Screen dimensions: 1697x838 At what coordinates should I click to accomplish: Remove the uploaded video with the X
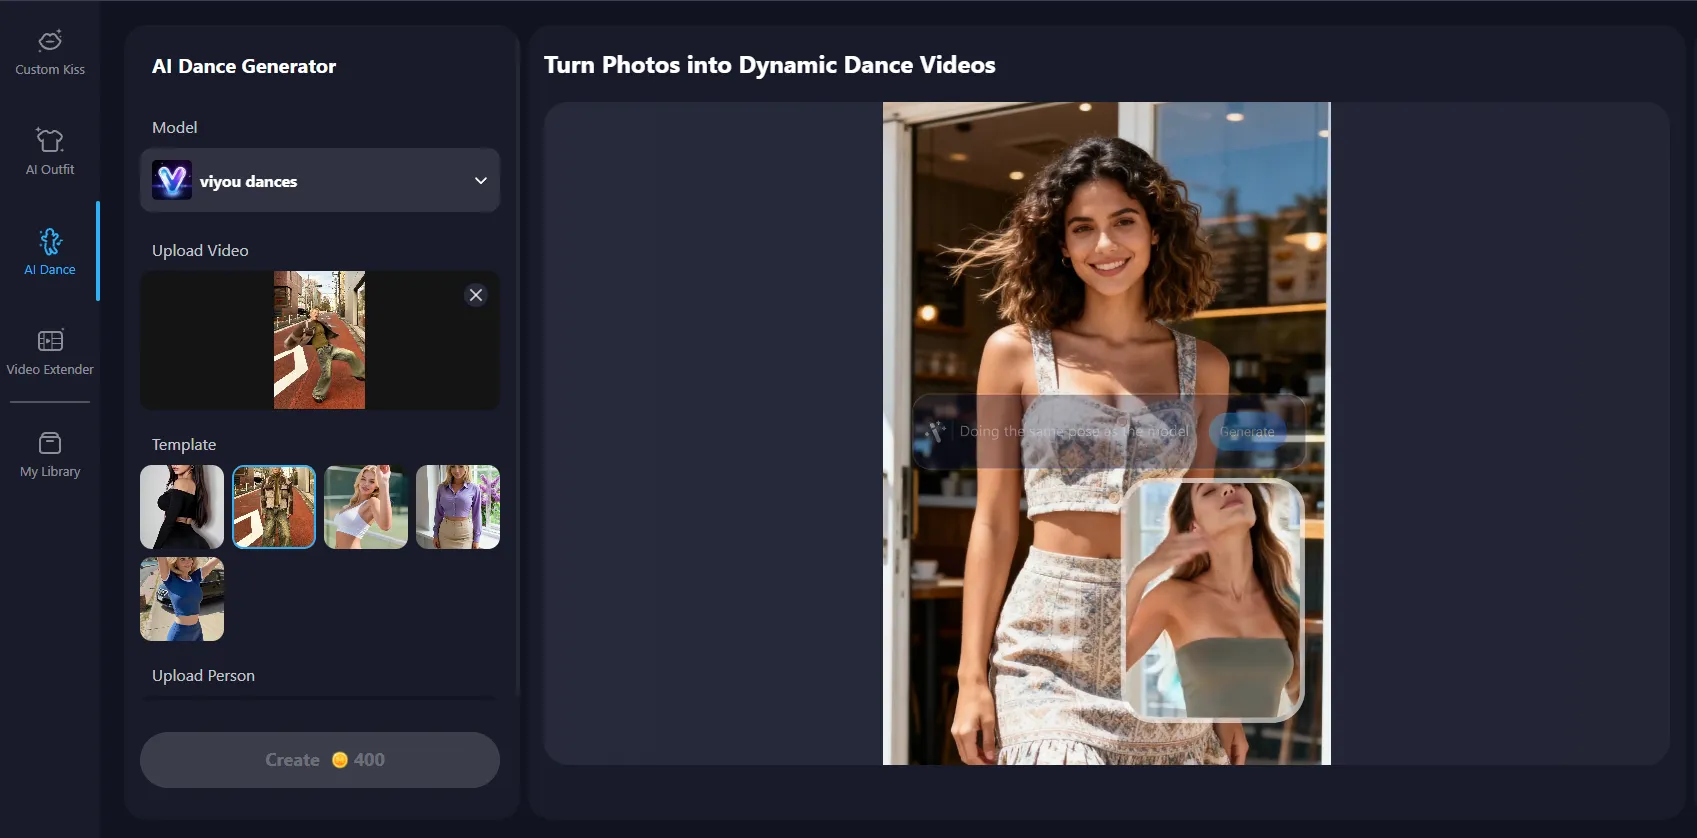point(476,295)
